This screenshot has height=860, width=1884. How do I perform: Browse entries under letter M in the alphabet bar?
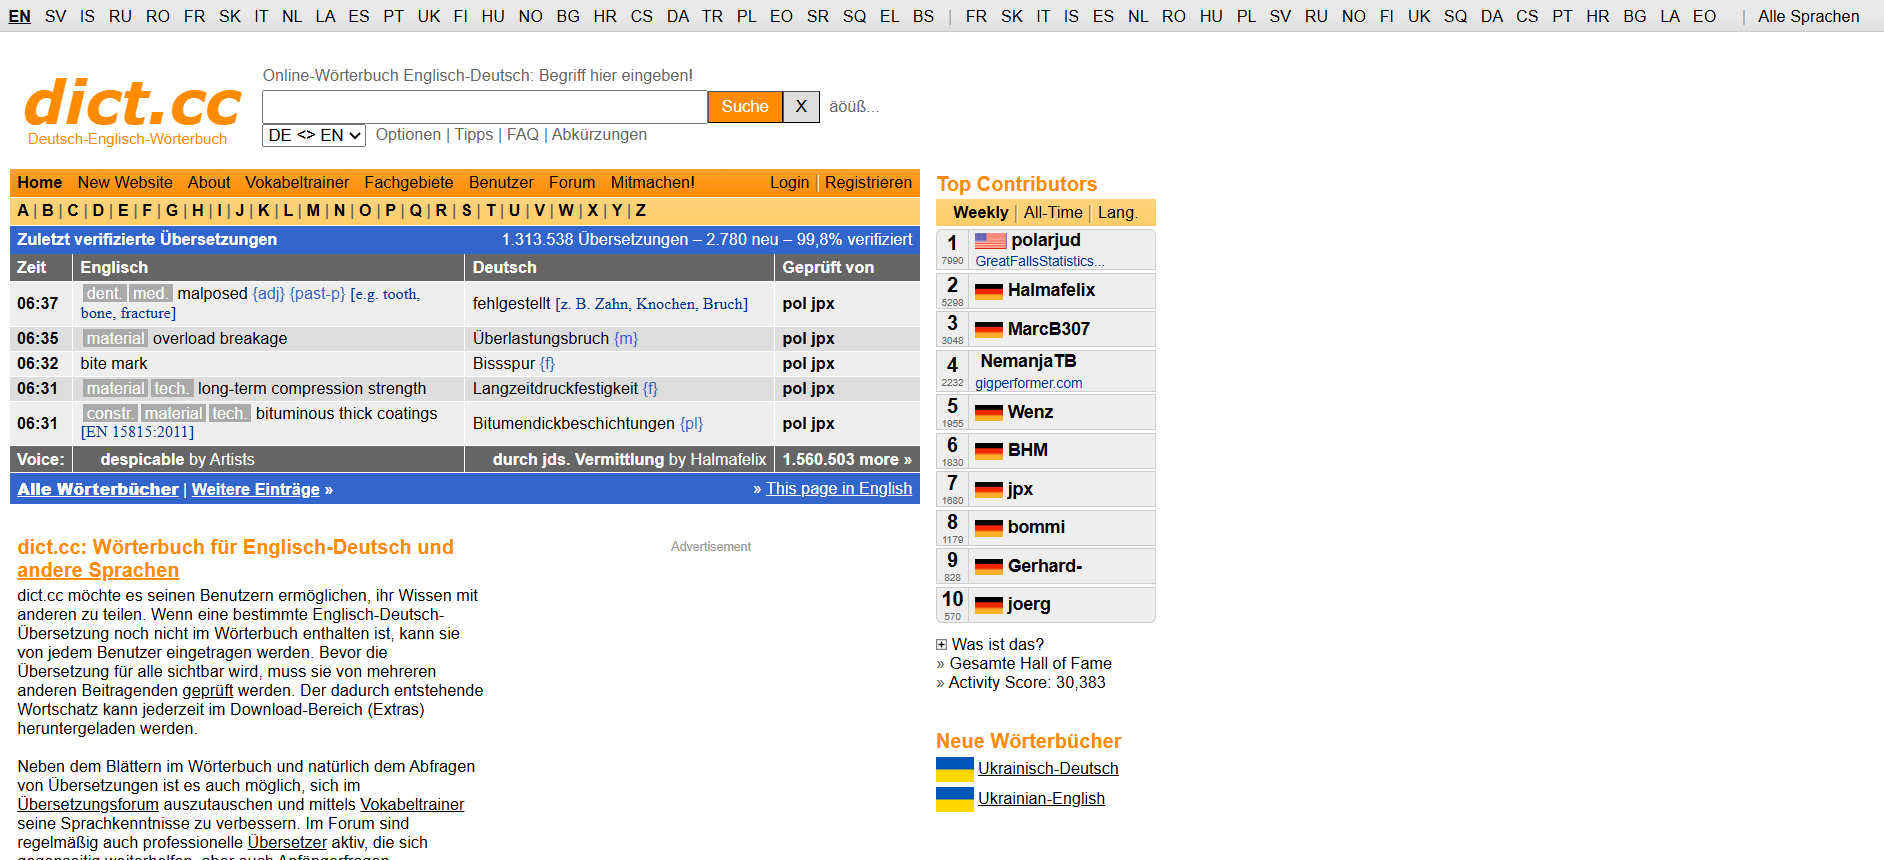pyautogui.click(x=313, y=211)
